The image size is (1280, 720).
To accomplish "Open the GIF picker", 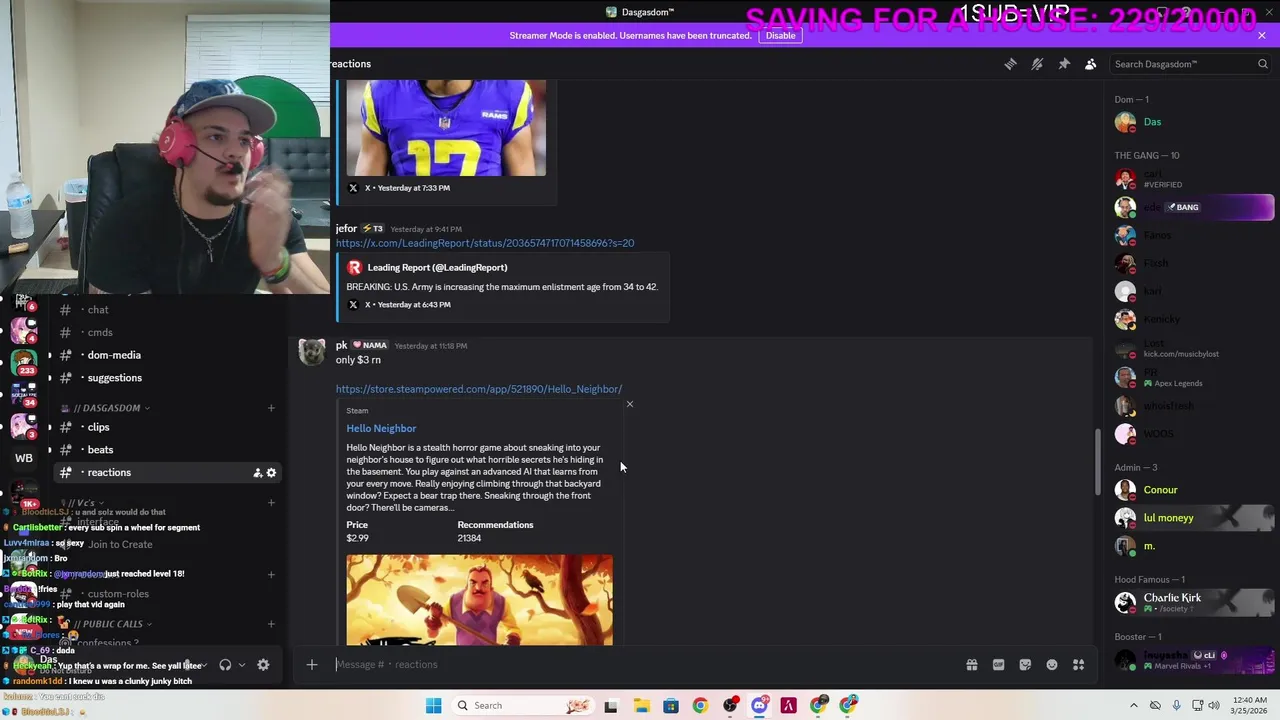I will [998, 665].
